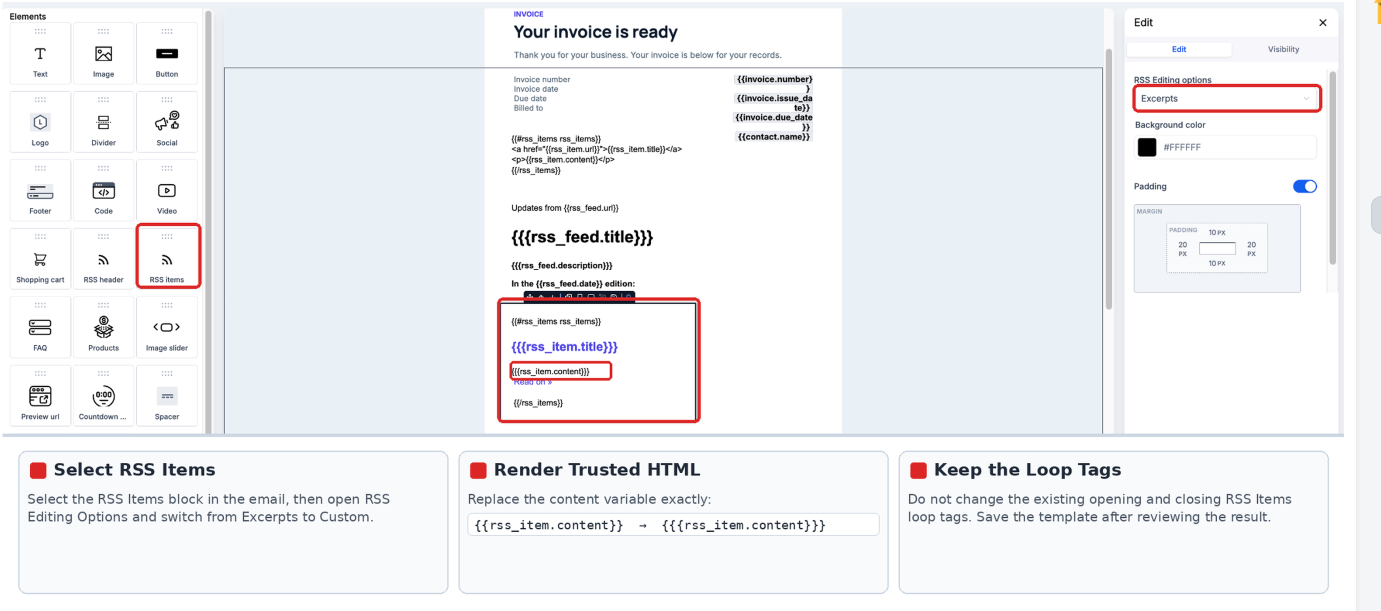1381x611 pixels.
Task: Click the 'Due date' label
Action: tap(530, 98)
